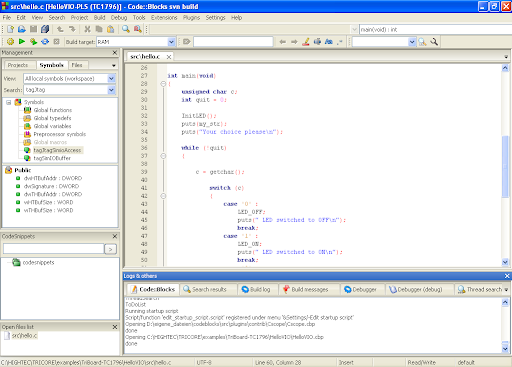Image resolution: width=512 pixels, height=367 pixels.
Task: Open the Settings menu
Action: (215, 18)
